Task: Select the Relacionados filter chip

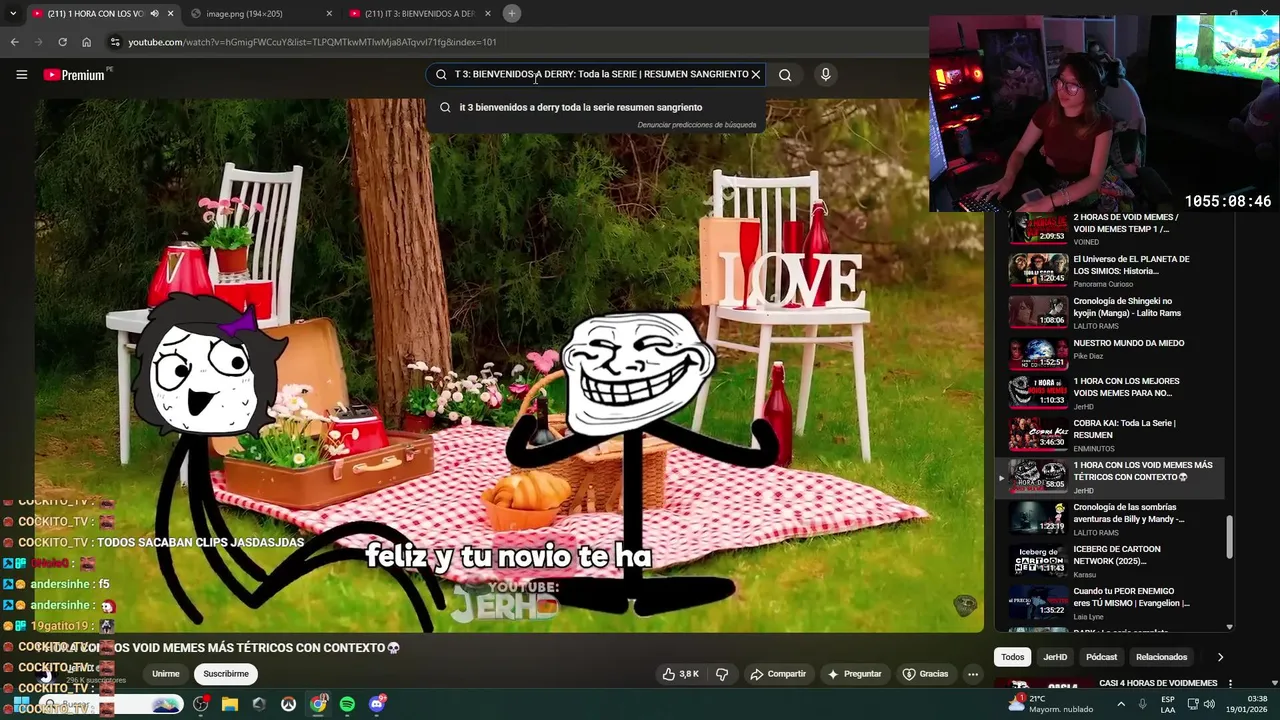Action: pos(1161,657)
